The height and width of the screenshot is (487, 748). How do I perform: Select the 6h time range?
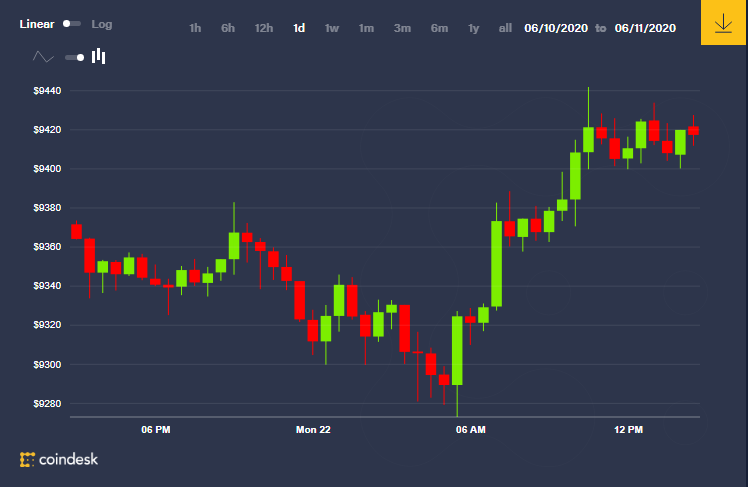coord(228,28)
